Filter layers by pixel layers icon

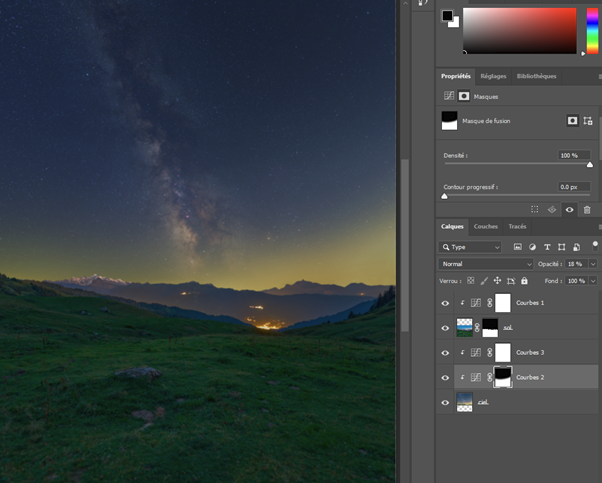(x=518, y=247)
